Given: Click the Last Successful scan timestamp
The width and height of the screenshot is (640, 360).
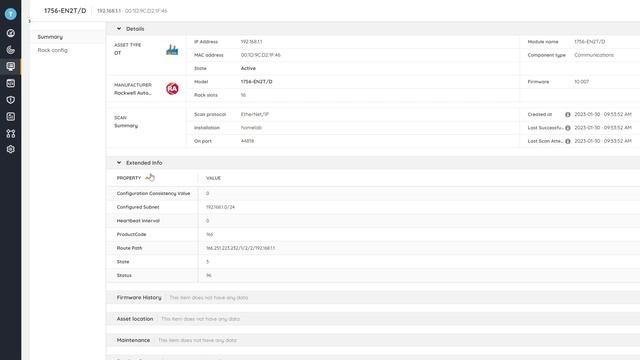Looking at the screenshot, I should pyautogui.click(x=603, y=128).
